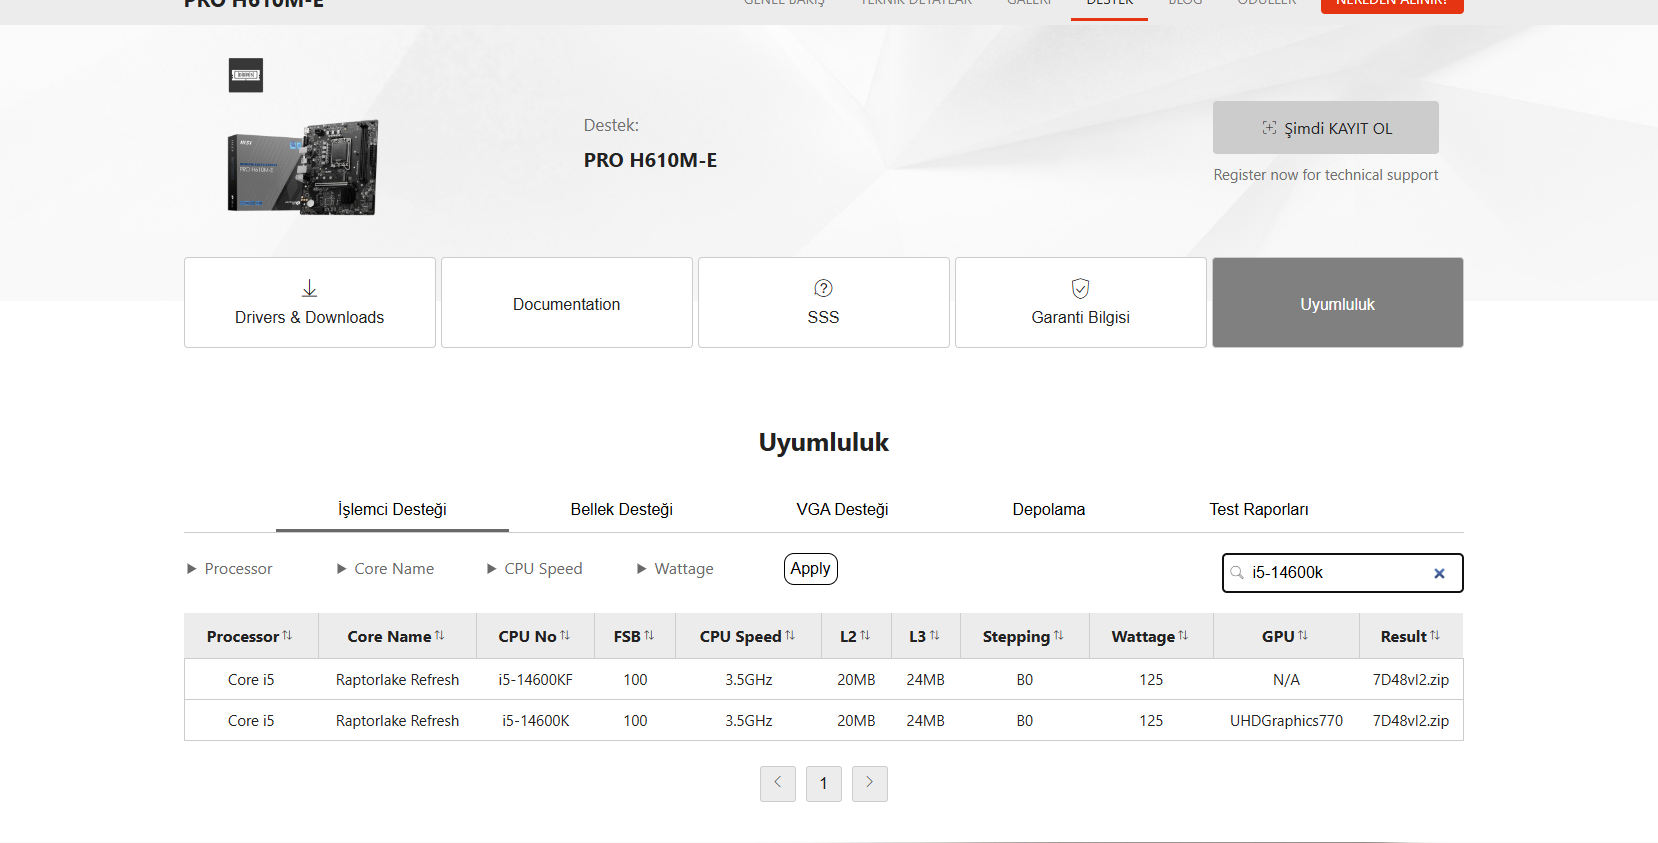Click the CPU No sort arrows
Viewport: 1658px width, 843px height.
565,636
